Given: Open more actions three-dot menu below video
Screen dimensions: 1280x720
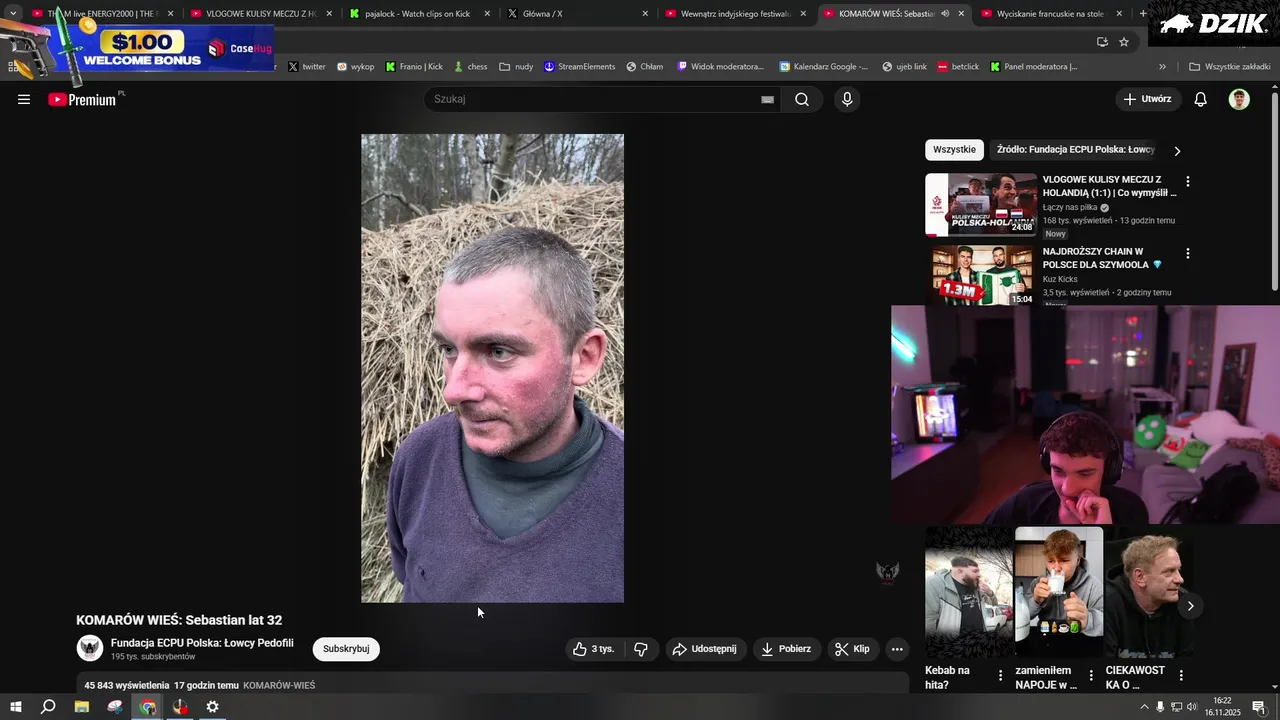Looking at the screenshot, I should pyautogui.click(x=897, y=649).
